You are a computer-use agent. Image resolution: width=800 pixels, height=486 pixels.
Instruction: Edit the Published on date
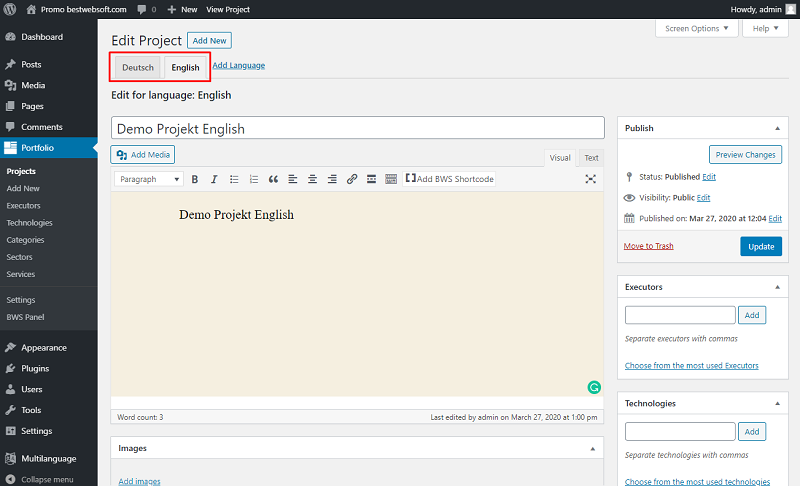tap(775, 219)
